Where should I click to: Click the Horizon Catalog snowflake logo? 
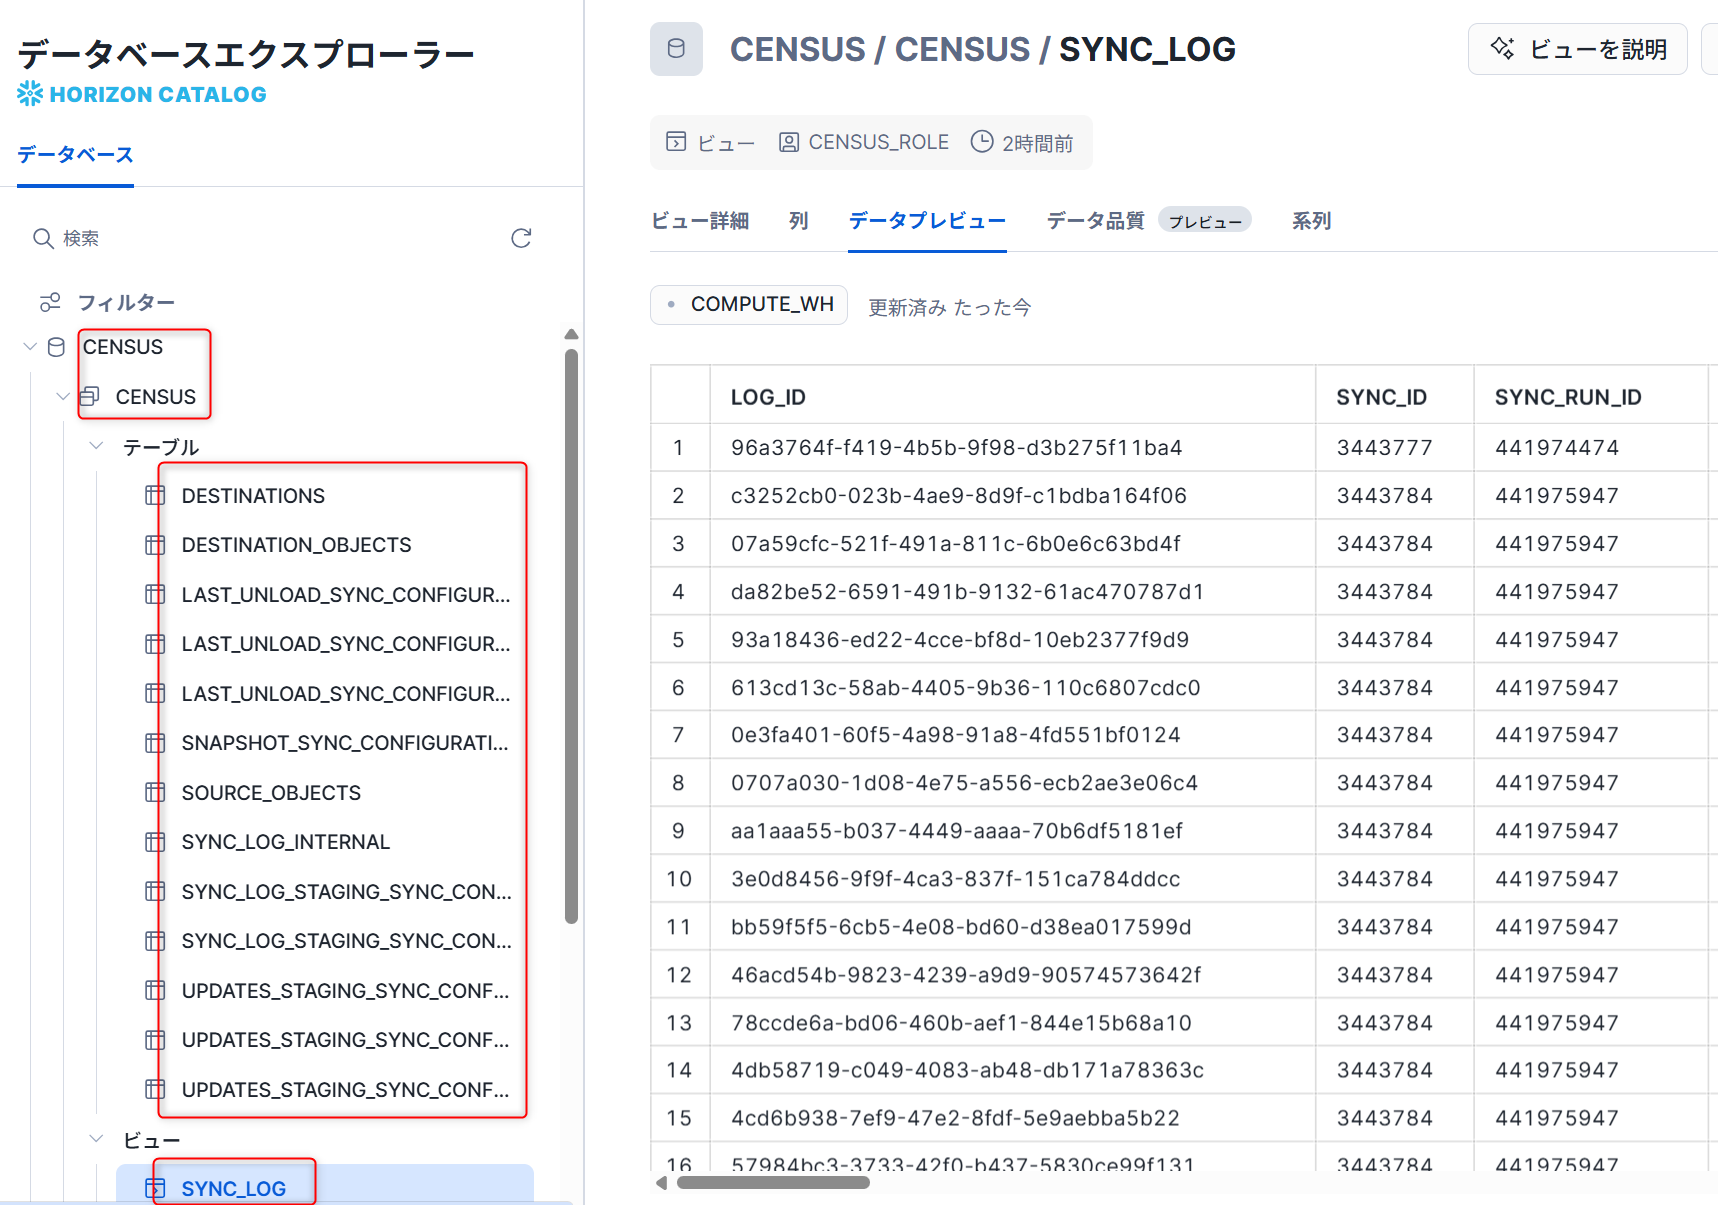pyautogui.click(x=30, y=94)
